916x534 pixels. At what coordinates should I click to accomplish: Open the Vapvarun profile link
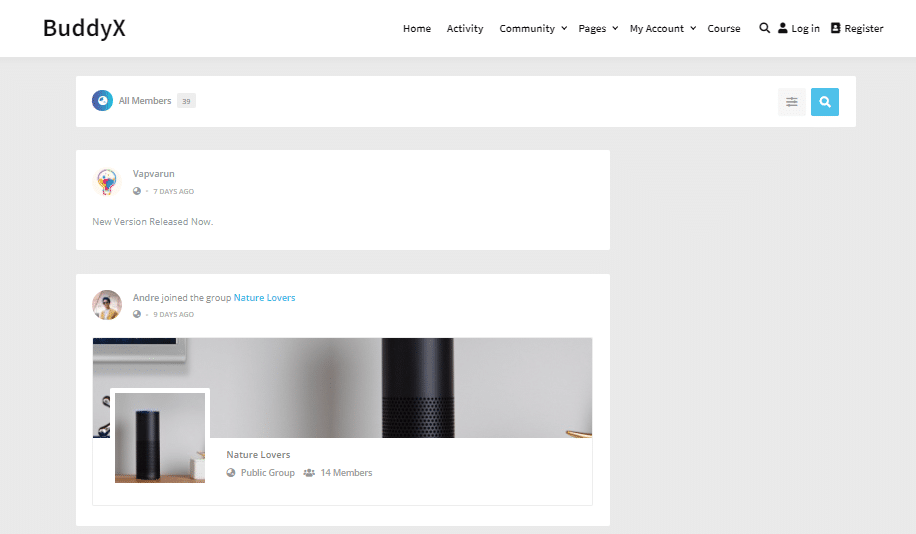click(x=153, y=174)
